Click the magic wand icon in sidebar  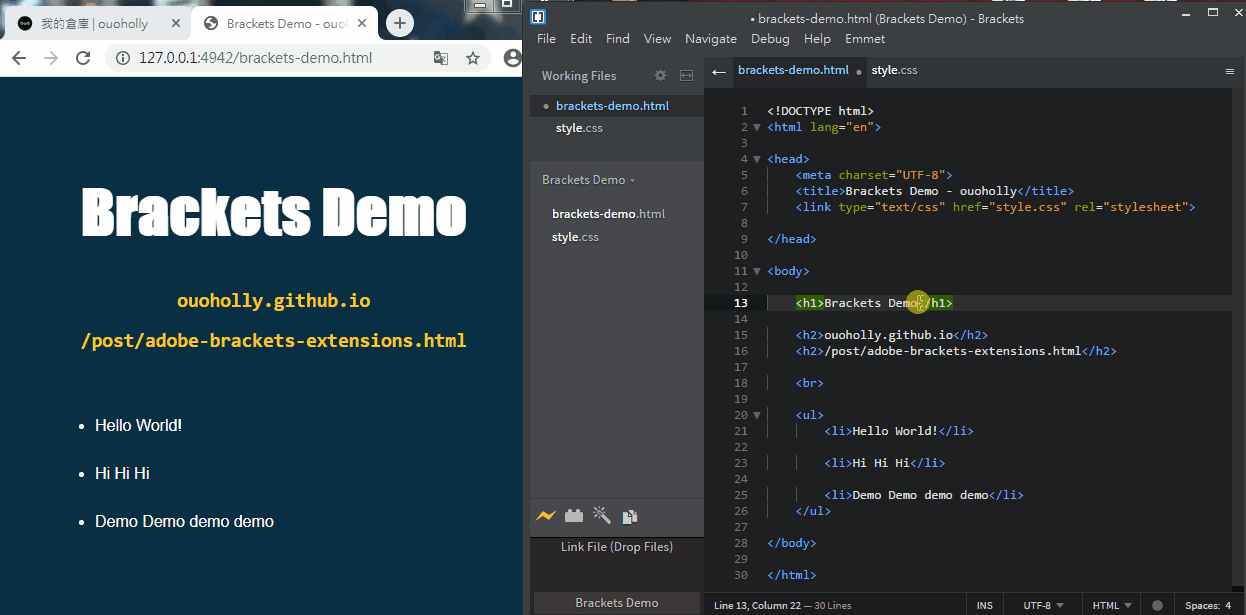[602, 515]
